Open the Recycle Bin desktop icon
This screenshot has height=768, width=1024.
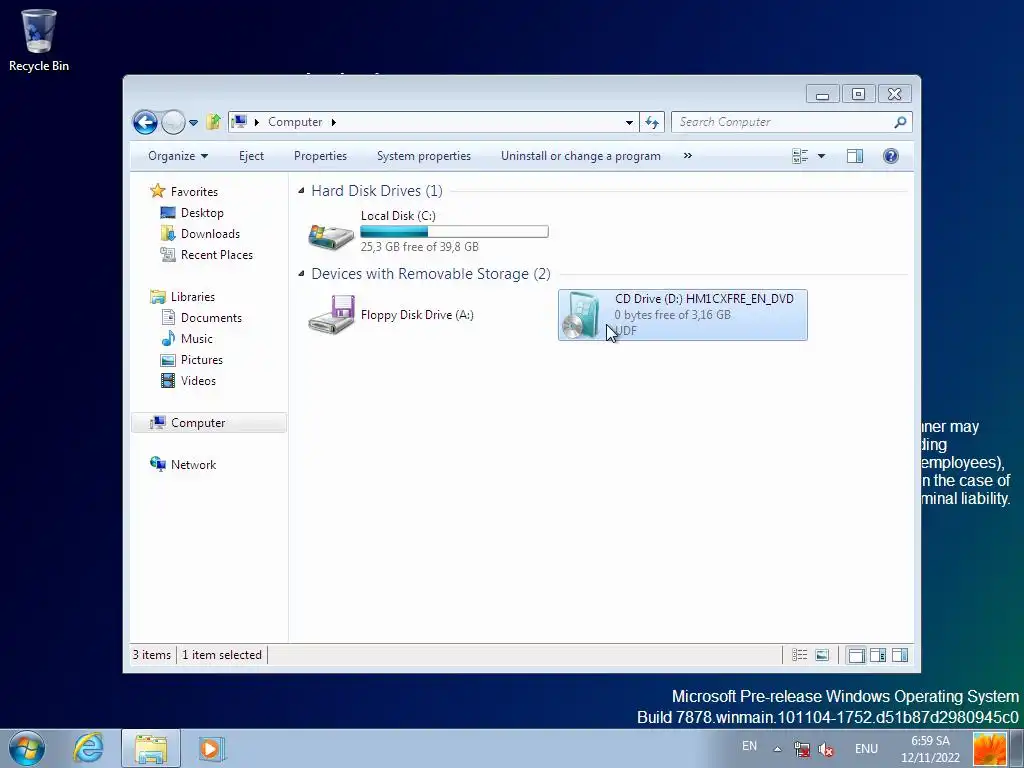[x=39, y=39]
